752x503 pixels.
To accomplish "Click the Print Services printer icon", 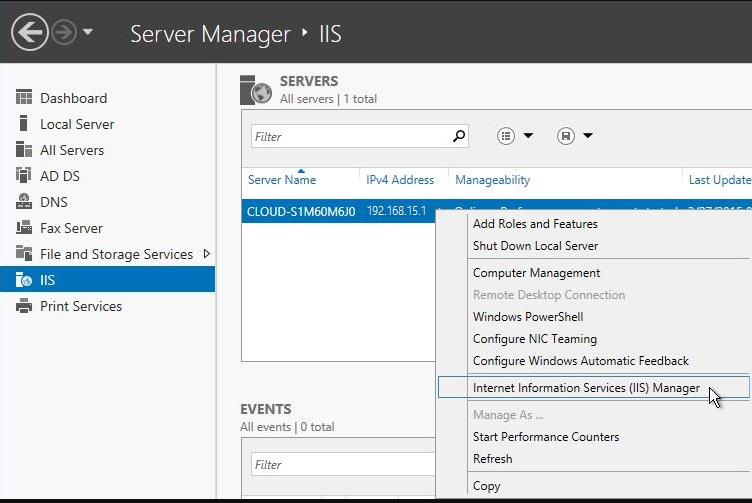I will pos(24,305).
